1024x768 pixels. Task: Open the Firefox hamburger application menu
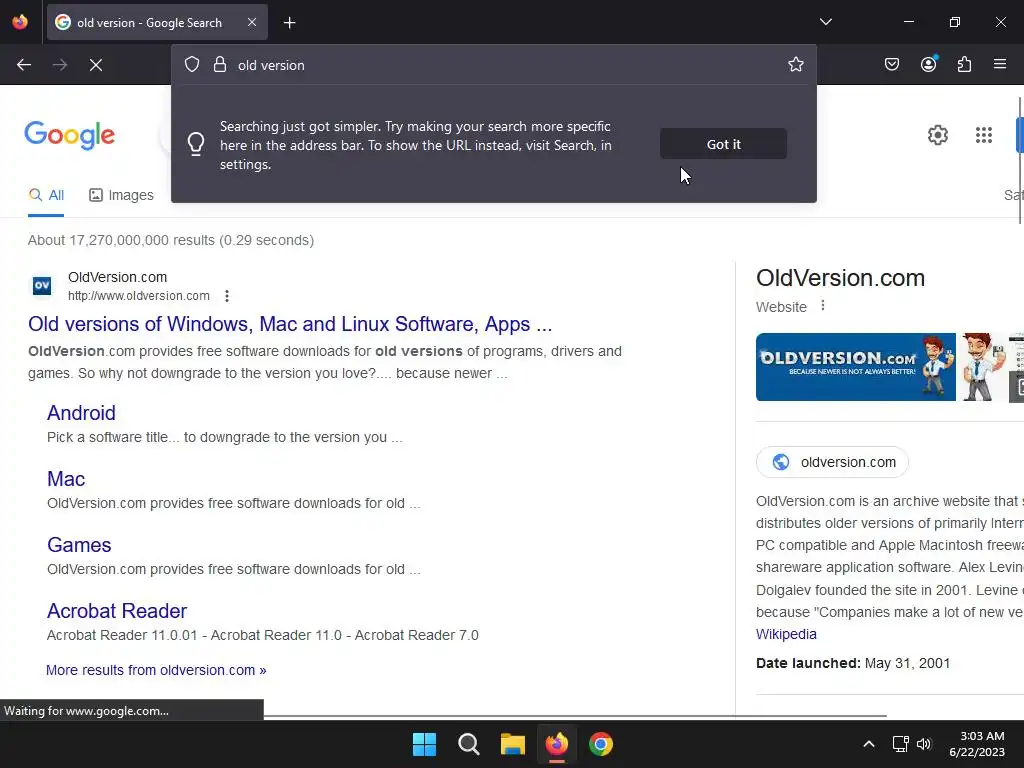point(1000,64)
